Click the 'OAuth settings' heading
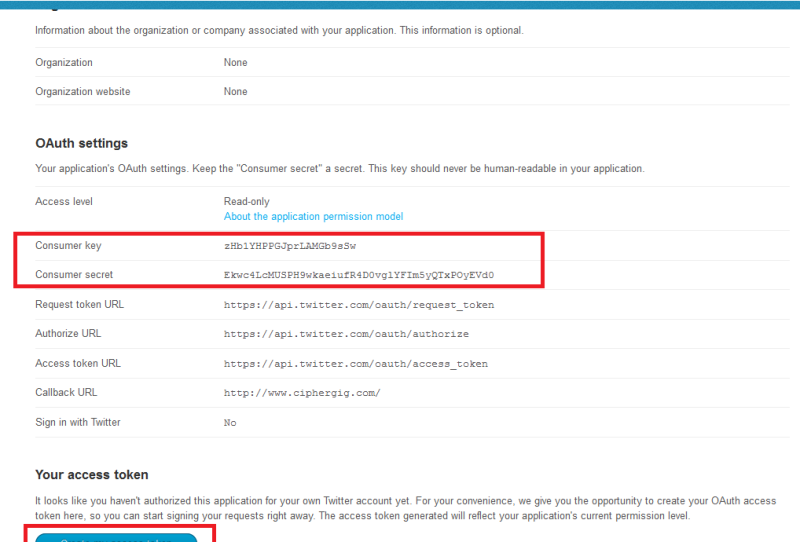This screenshot has height=542, width=800. coord(82,143)
